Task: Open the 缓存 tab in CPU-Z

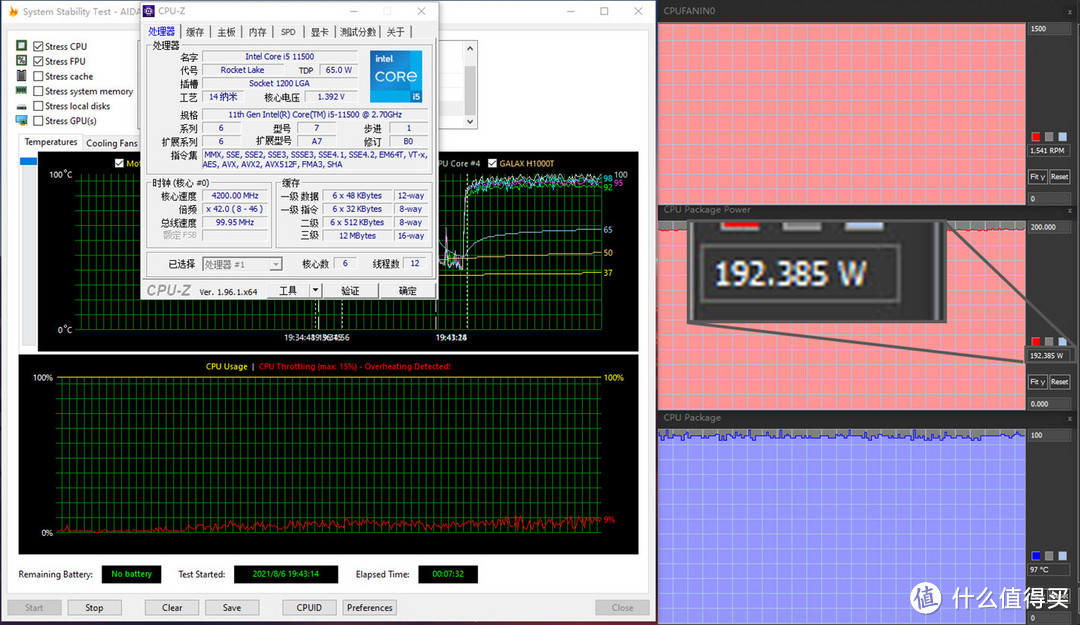Action: [x=195, y=32]
